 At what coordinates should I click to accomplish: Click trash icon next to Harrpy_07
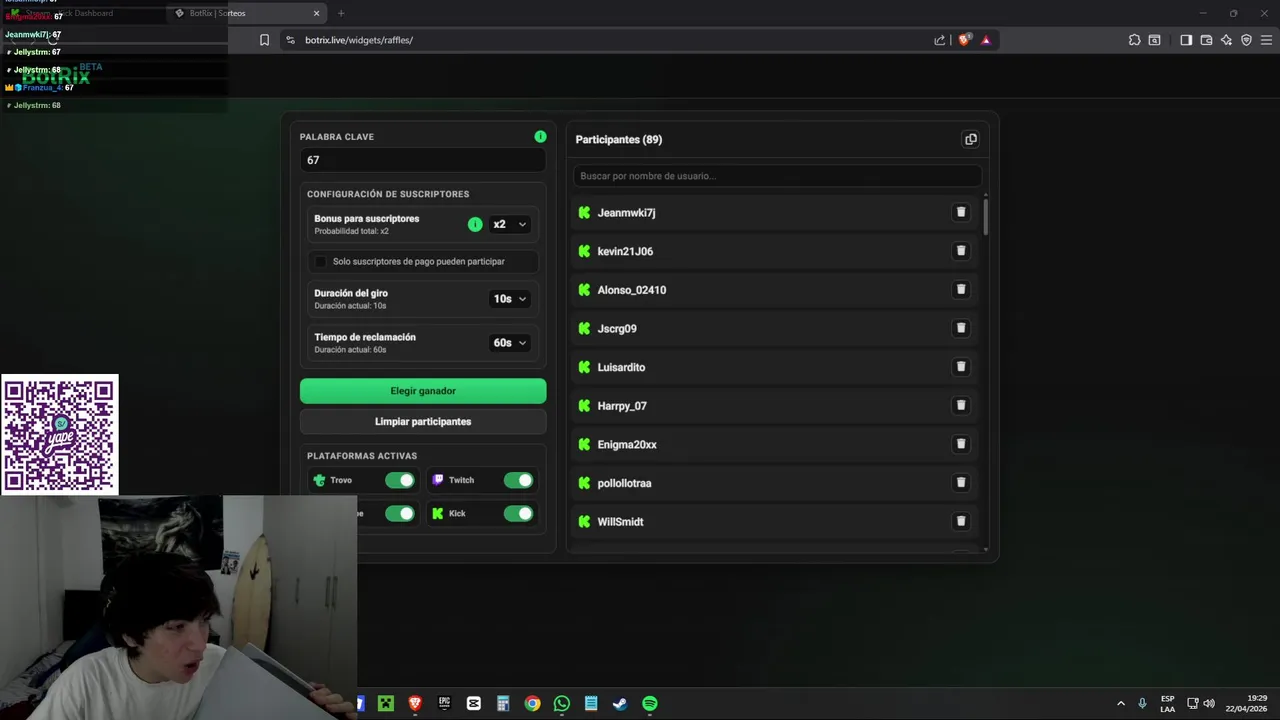961,405
